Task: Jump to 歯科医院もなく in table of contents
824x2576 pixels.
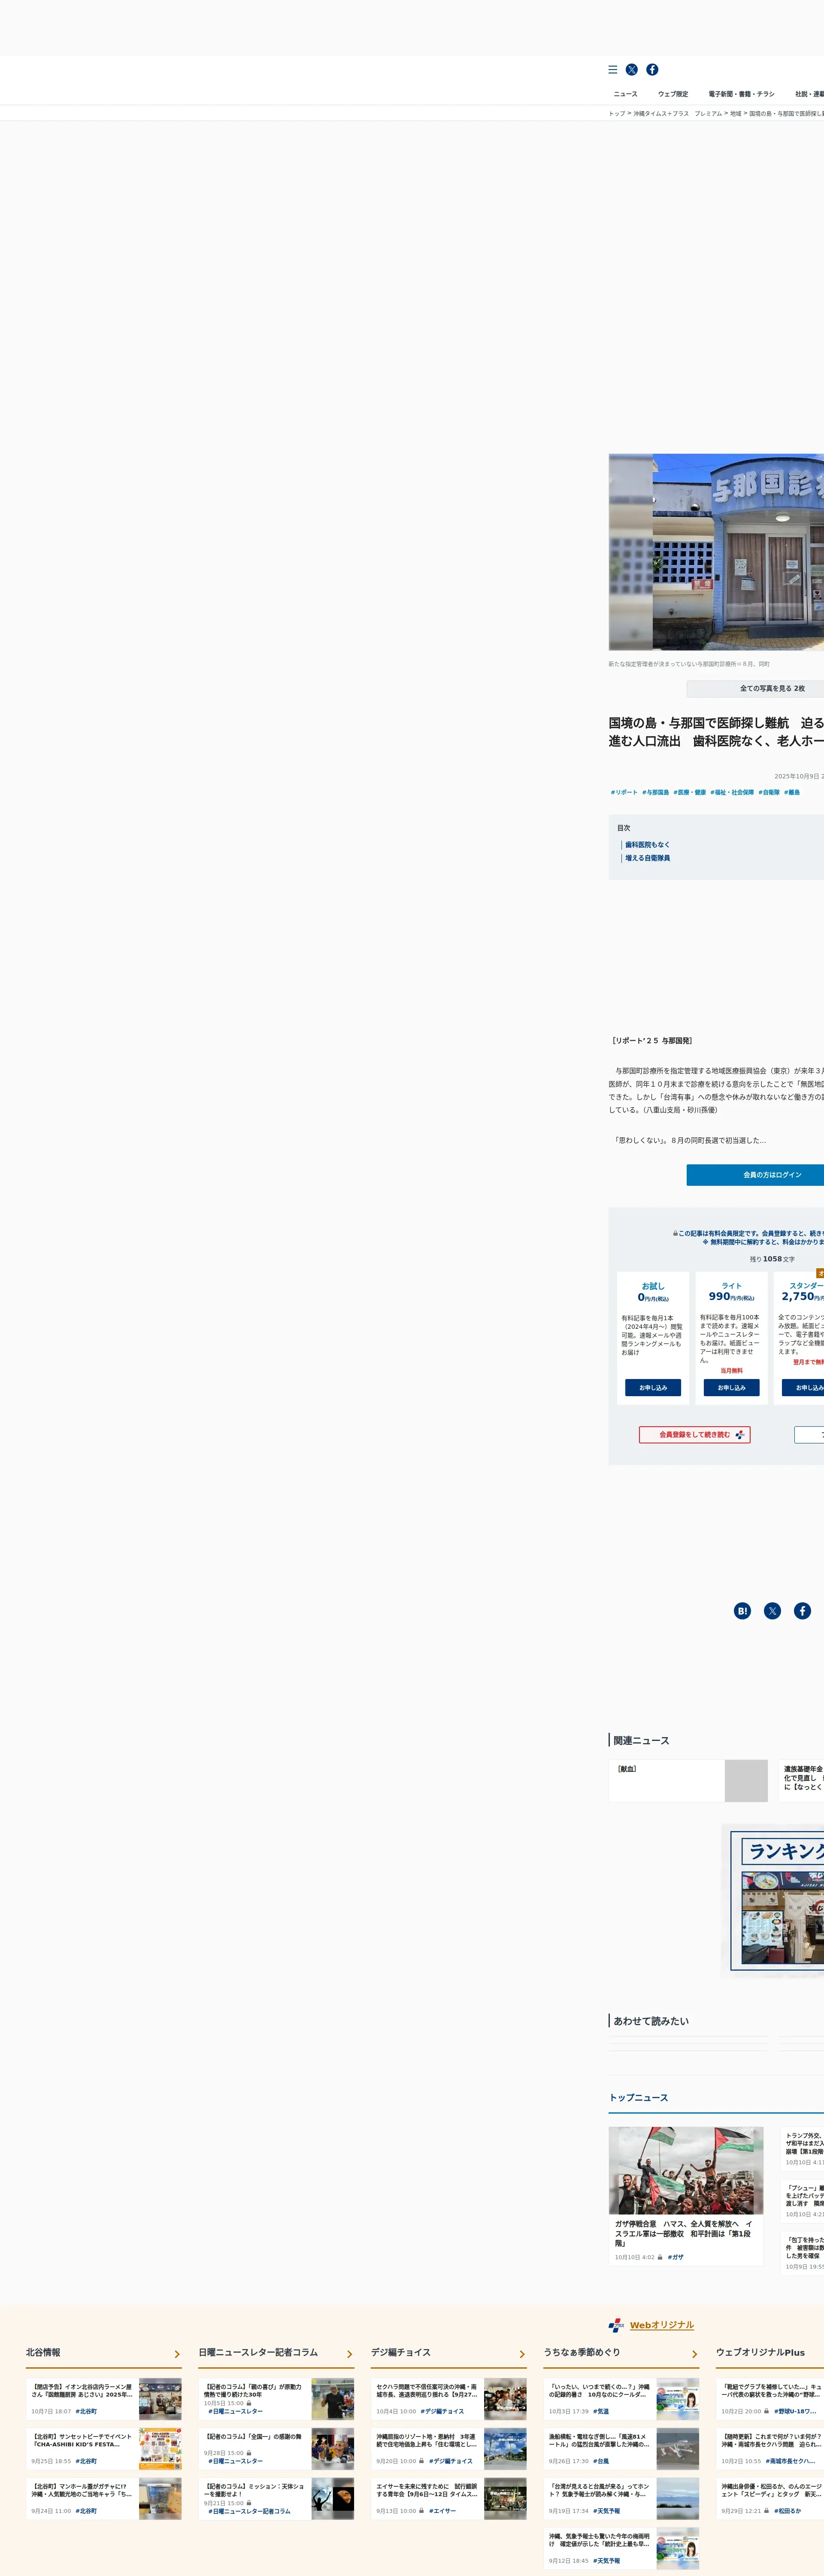Action: tap(647, 845)
